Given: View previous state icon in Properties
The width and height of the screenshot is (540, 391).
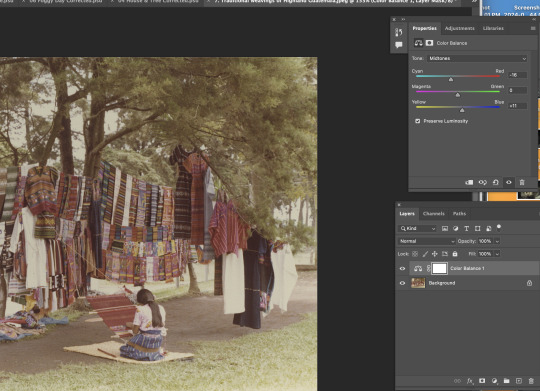Looking at the screenshot, I should tap(482, 183).
